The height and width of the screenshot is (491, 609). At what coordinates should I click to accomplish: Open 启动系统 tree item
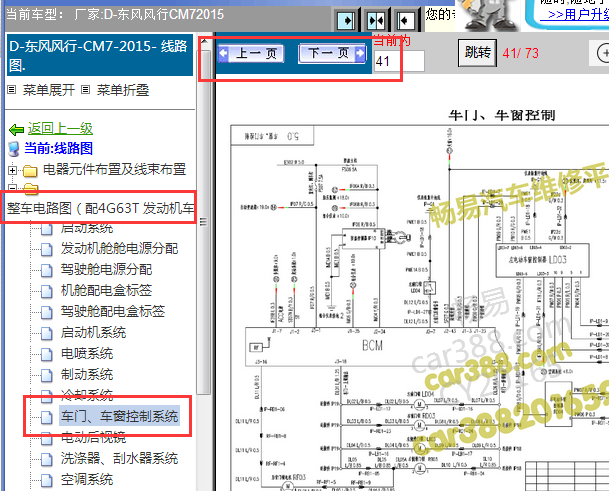87,228
